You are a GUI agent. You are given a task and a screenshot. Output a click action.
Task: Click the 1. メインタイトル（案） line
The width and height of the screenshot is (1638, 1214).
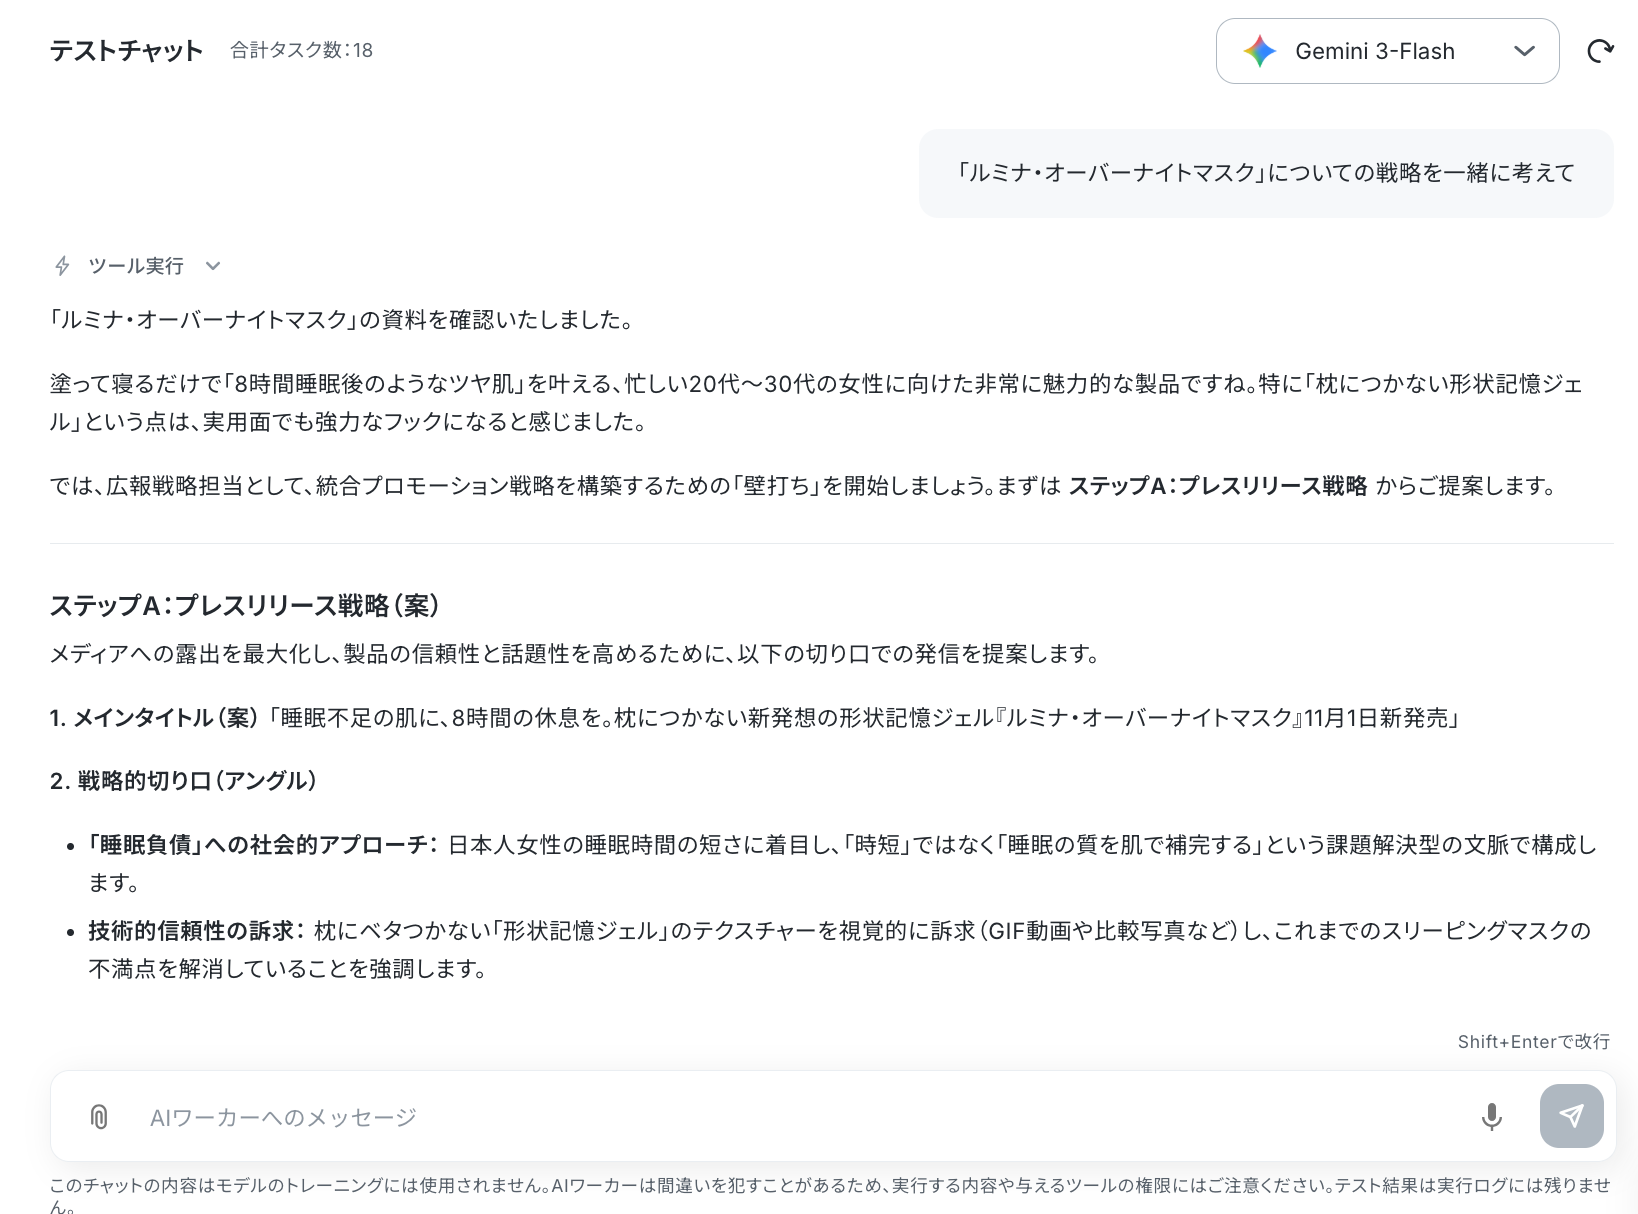(x=756, y=718)
